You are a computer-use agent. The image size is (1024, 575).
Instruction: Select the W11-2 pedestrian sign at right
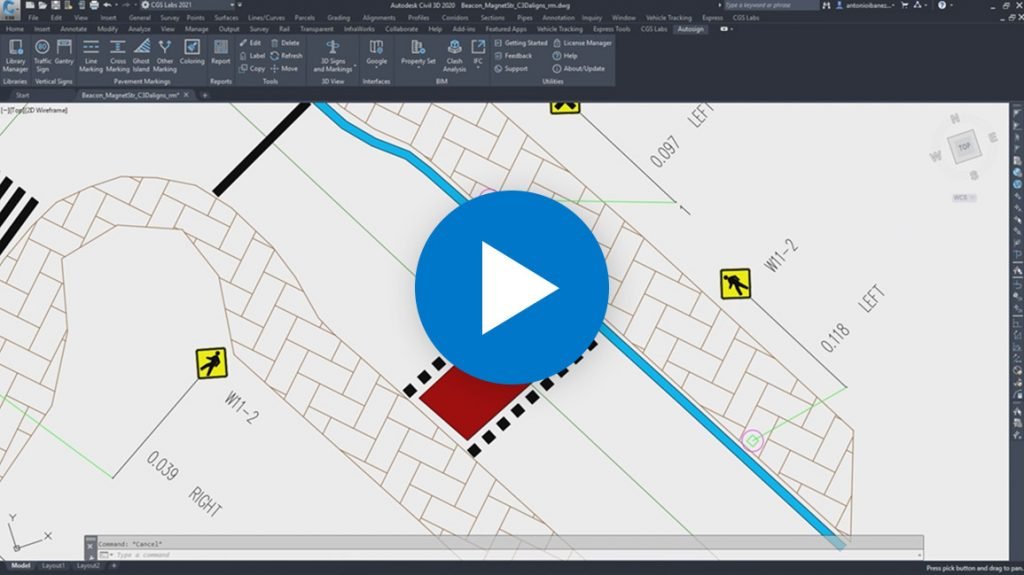click(x=735, y=284)
